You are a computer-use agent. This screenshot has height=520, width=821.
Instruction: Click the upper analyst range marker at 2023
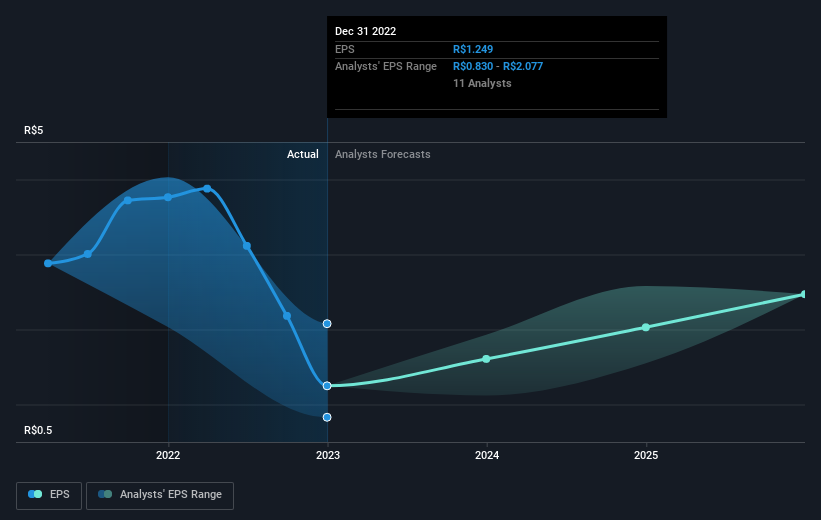point(327,324)
